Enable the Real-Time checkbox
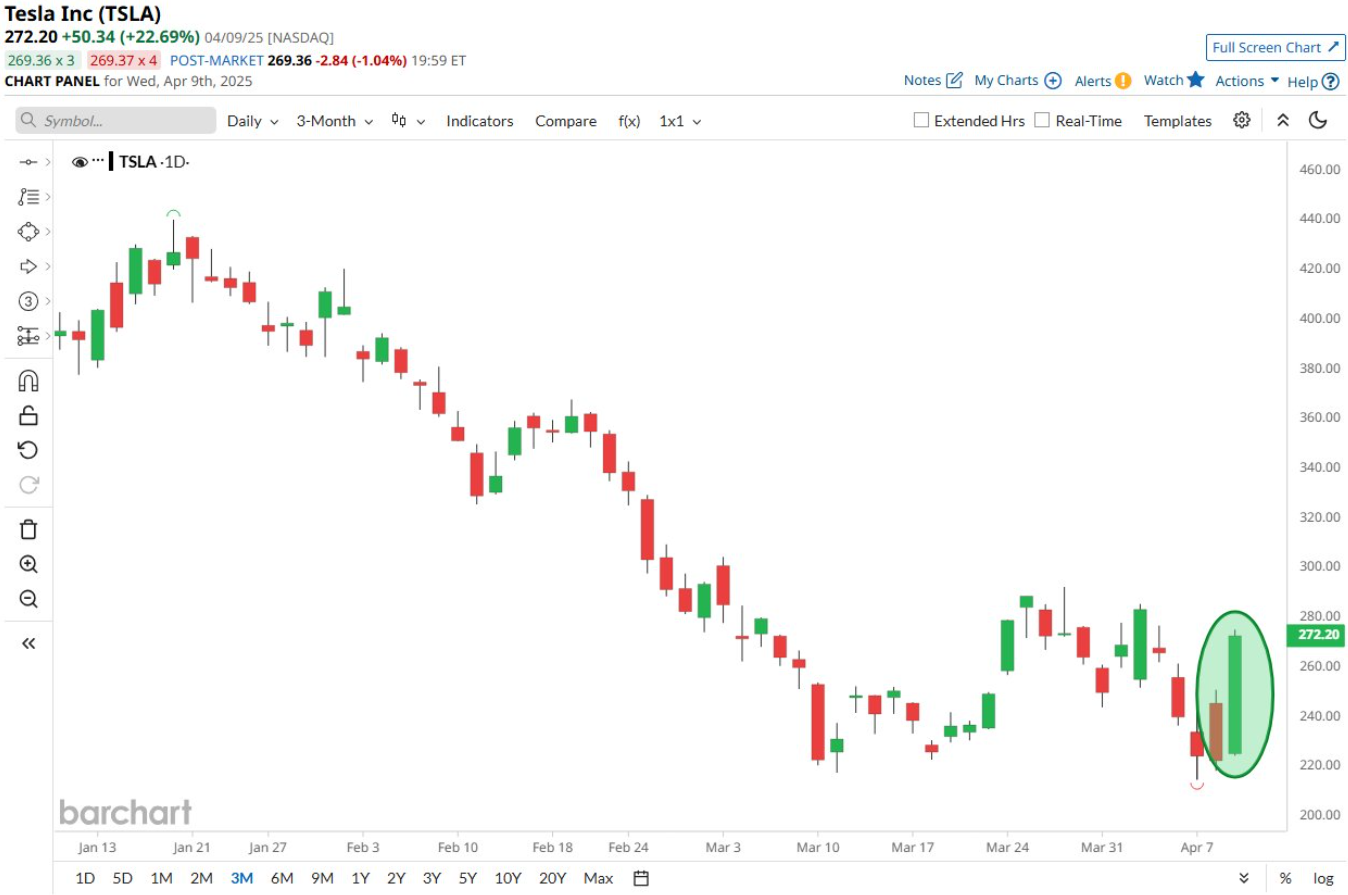 (x=1042, y=120)
